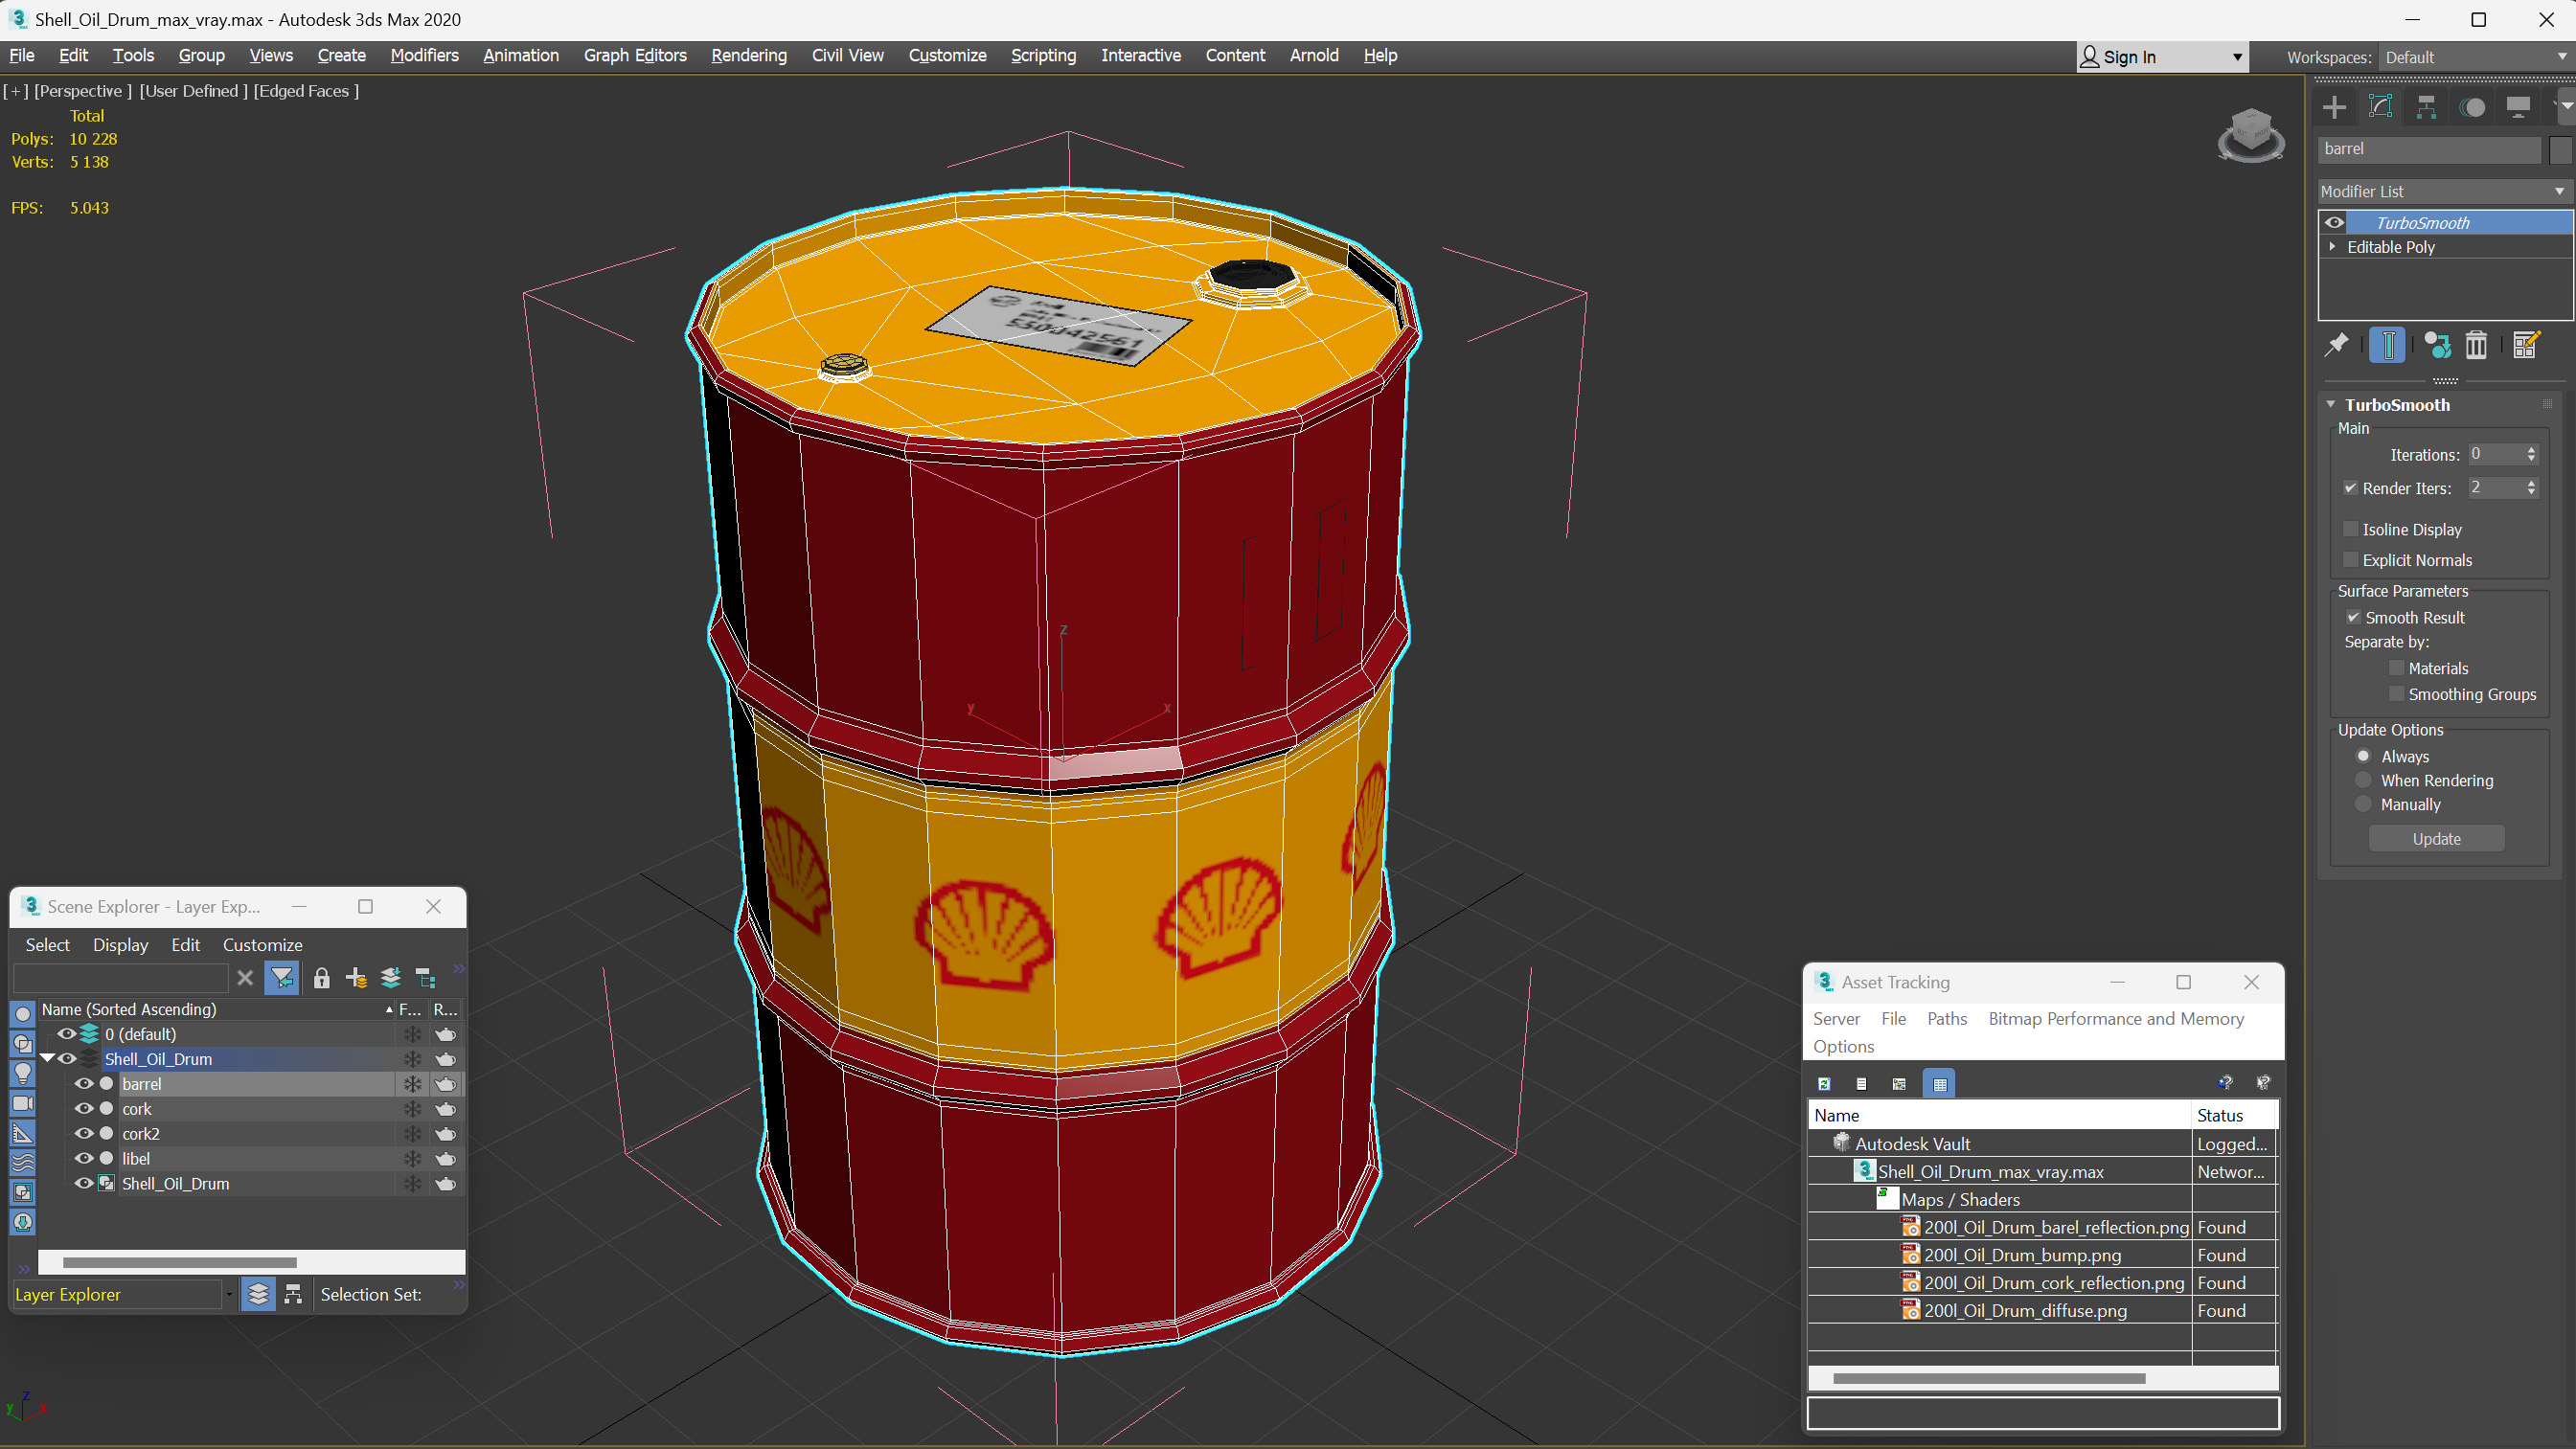Toggle Display Cameras filter in Scene Explorer
This screenshot has width=2576, height=1449.
(x=23, y=1103)
